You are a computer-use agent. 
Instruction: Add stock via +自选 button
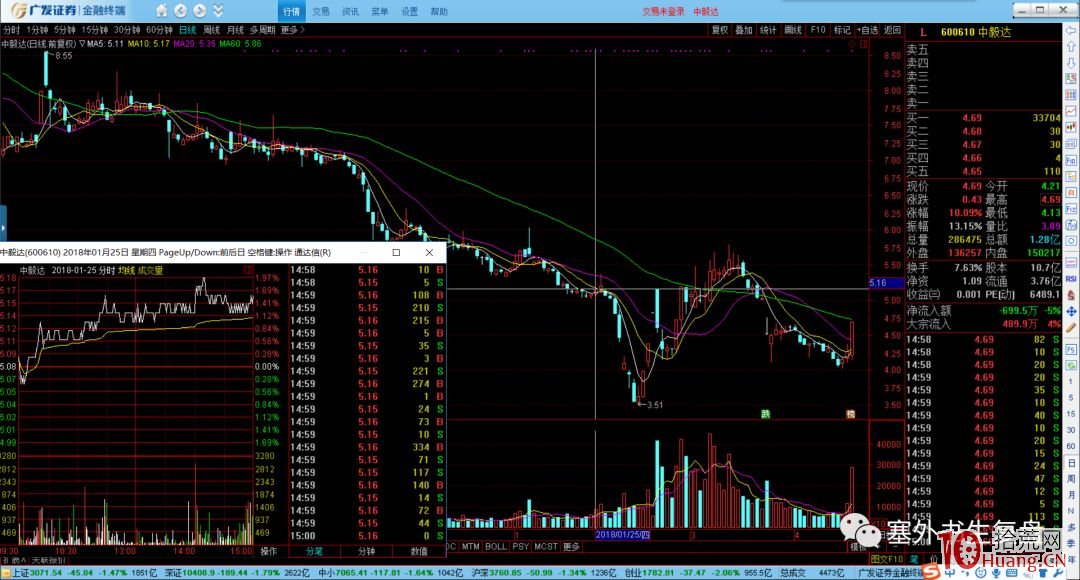[868, 30]
